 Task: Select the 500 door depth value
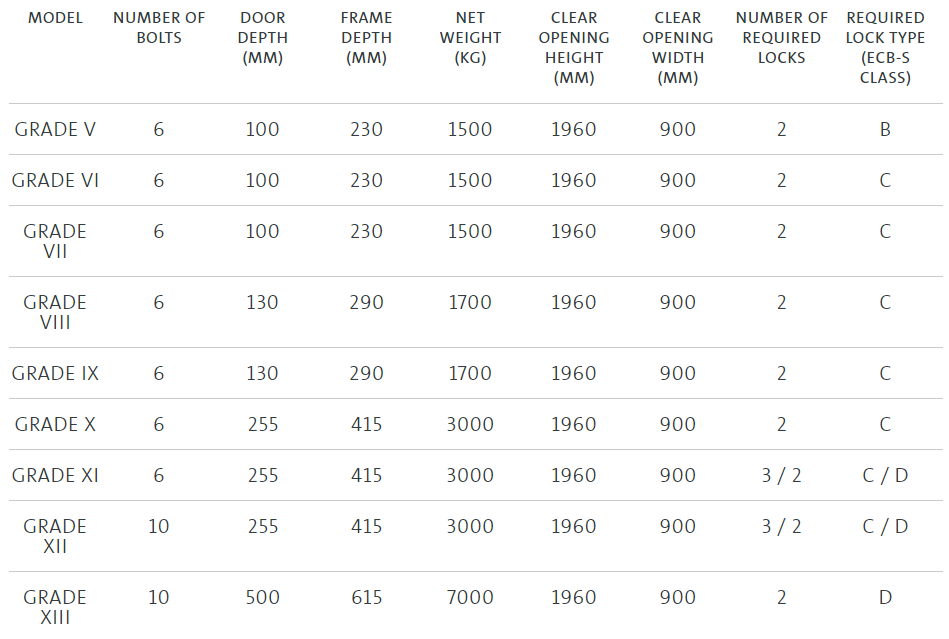pos(263,597)
